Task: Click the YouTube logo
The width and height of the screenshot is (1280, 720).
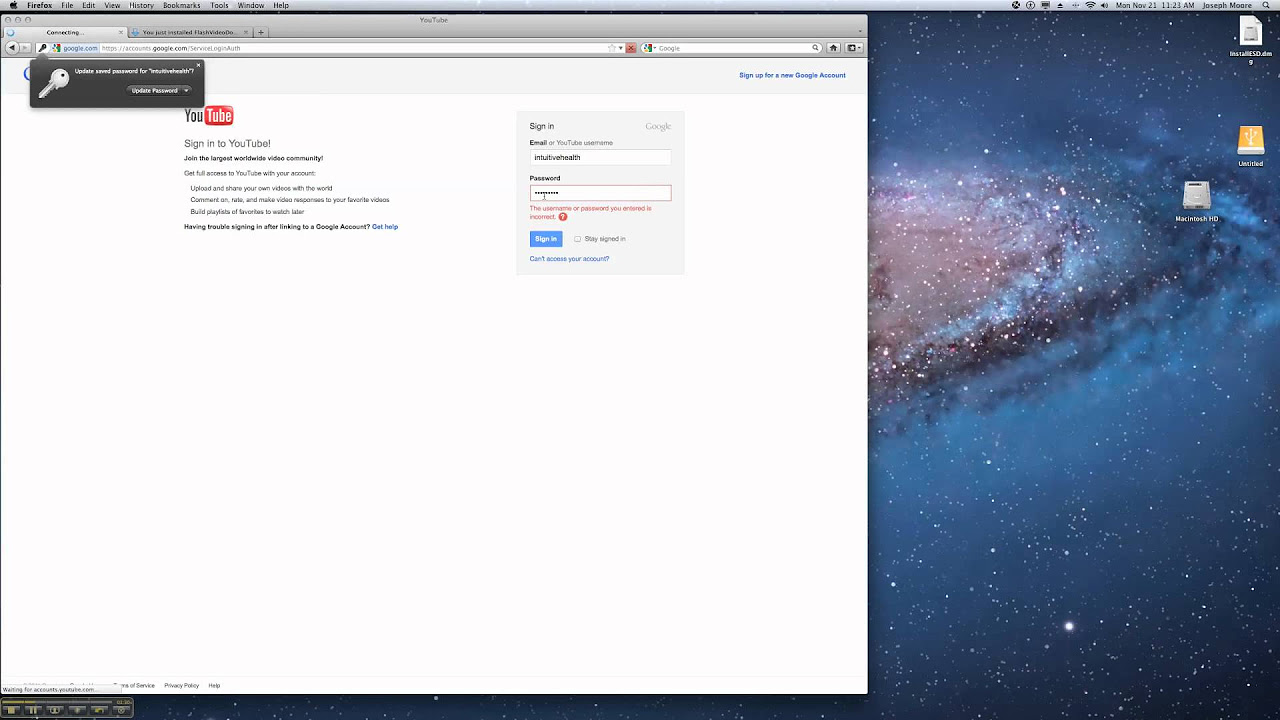Action: [208, 116]
